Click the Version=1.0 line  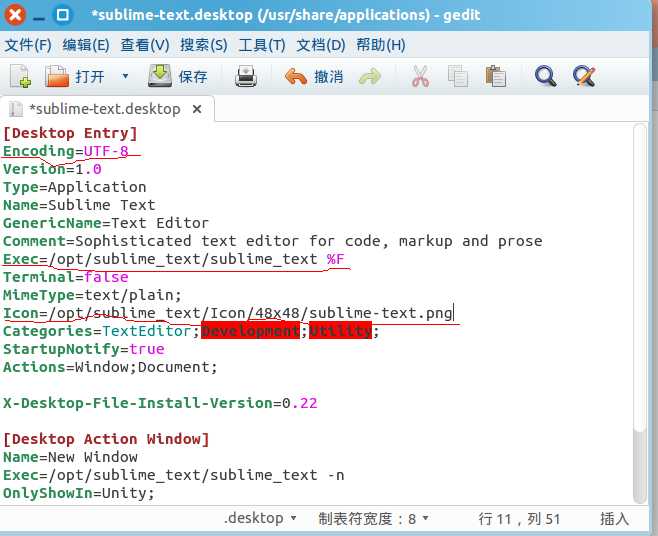tap(52, 169)
